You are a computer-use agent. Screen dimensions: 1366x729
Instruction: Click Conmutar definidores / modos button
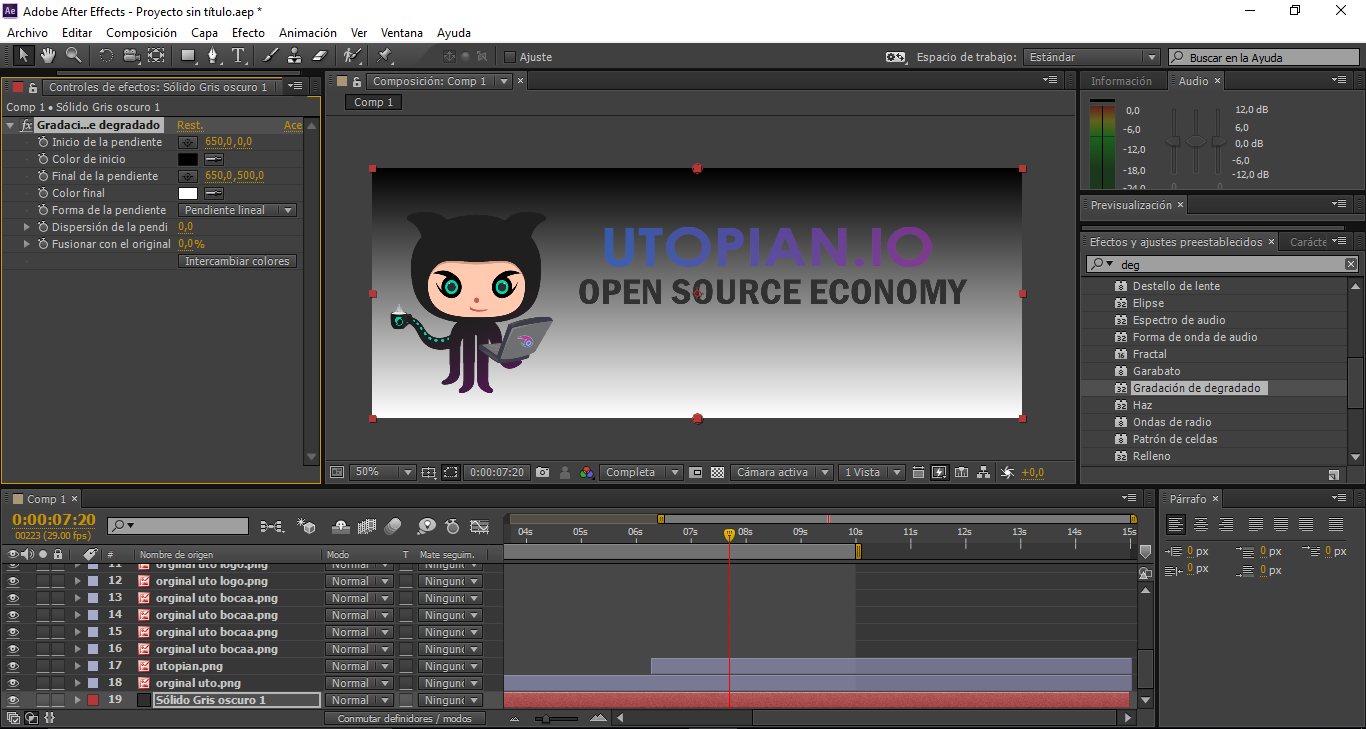tap(405, 718)
